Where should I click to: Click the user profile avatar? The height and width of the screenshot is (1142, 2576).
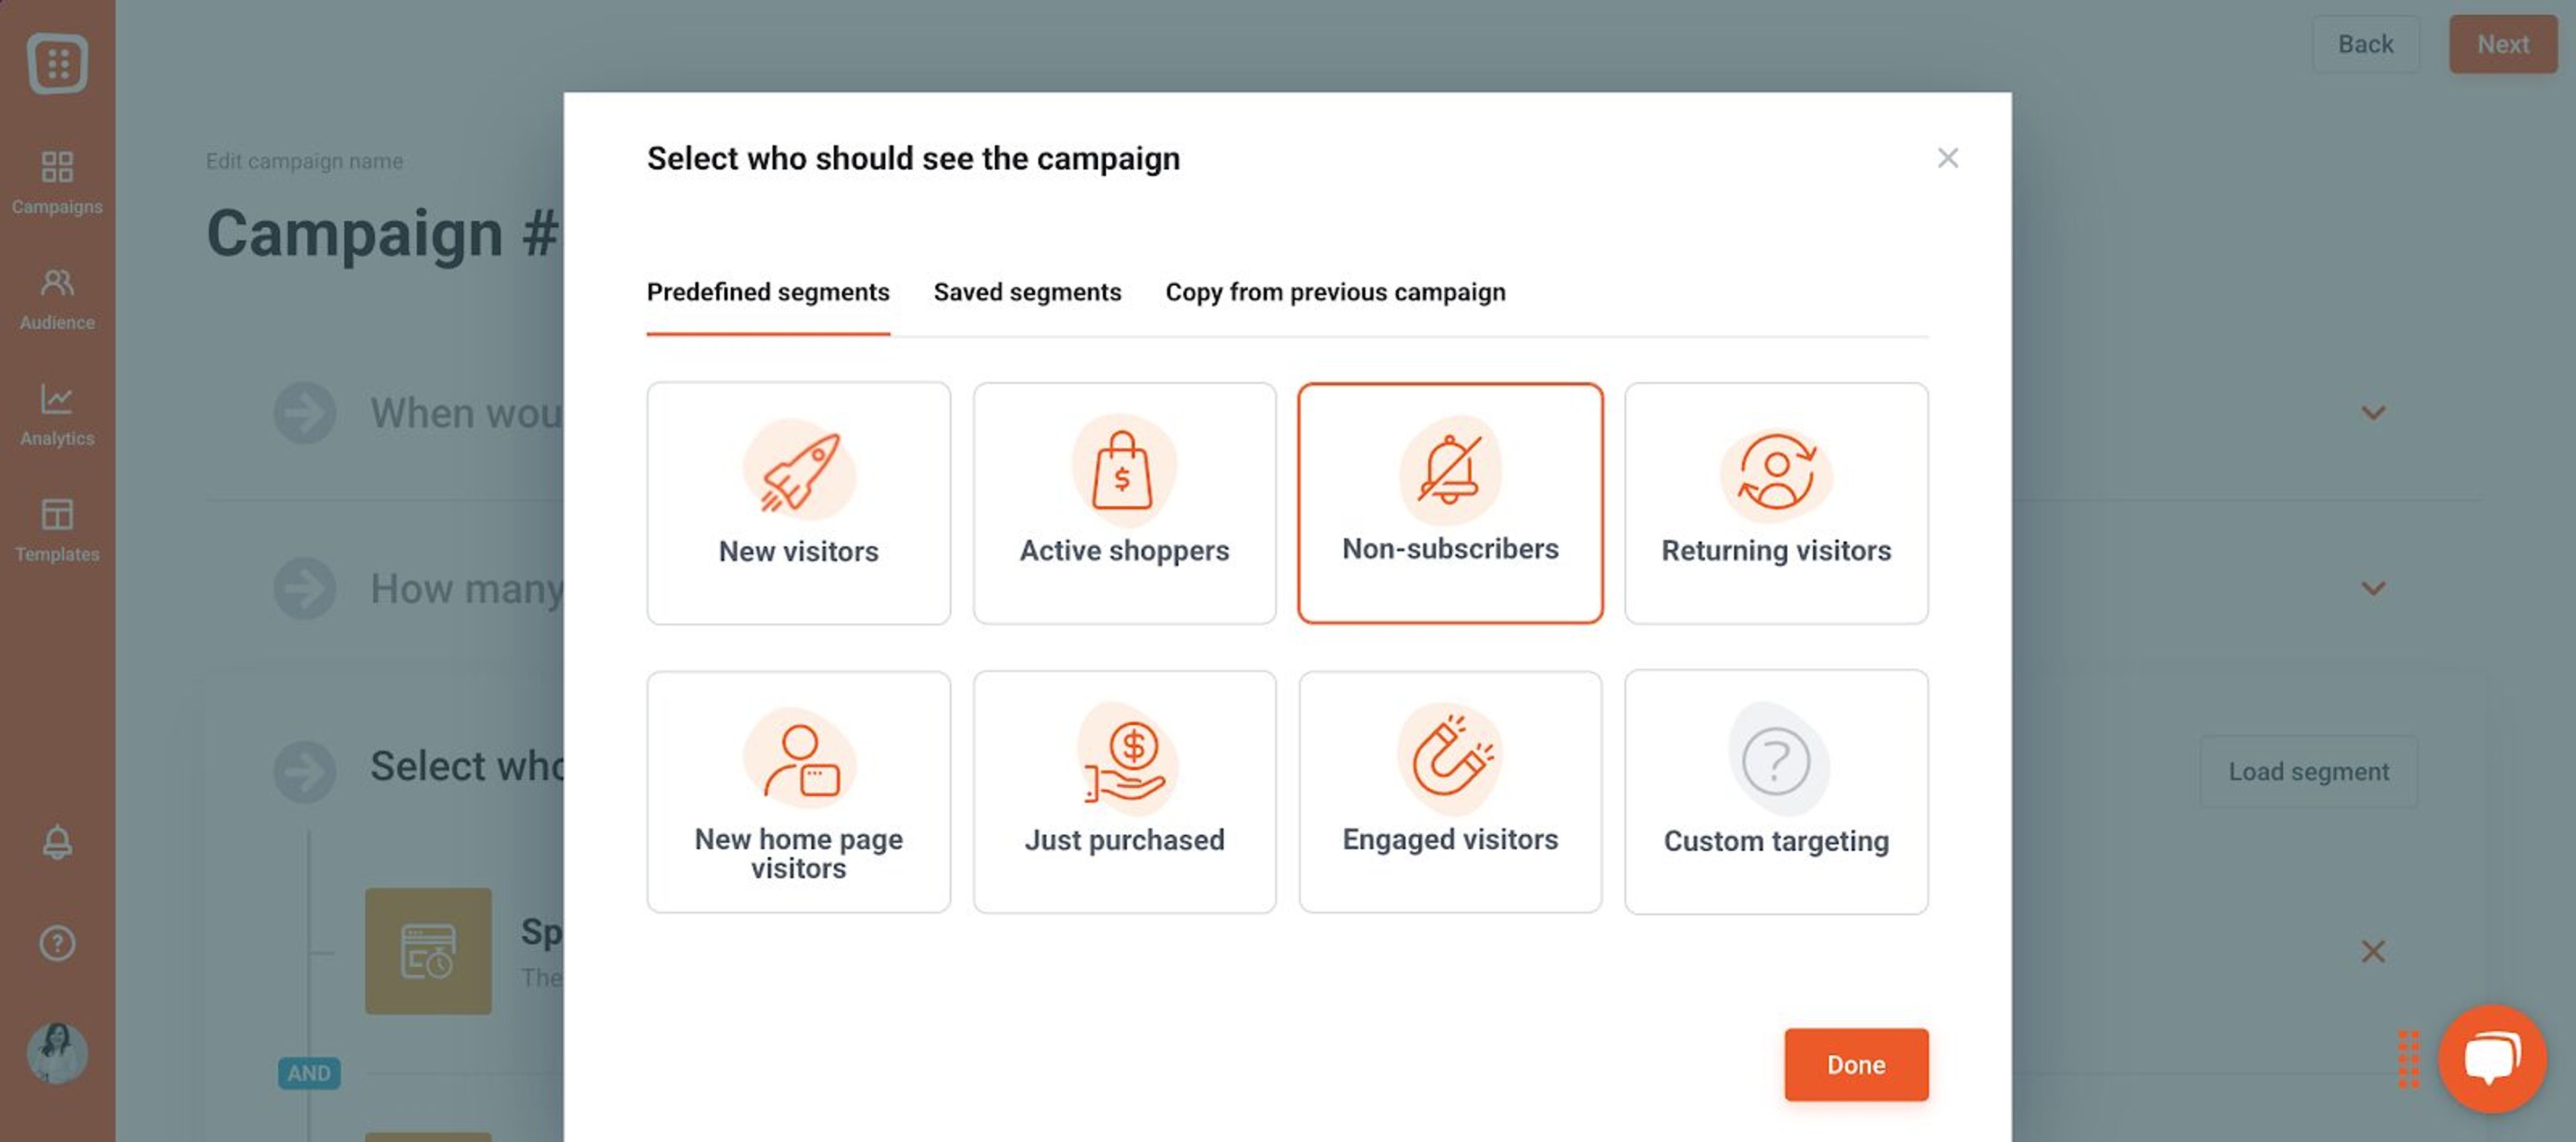(57, 1053)
